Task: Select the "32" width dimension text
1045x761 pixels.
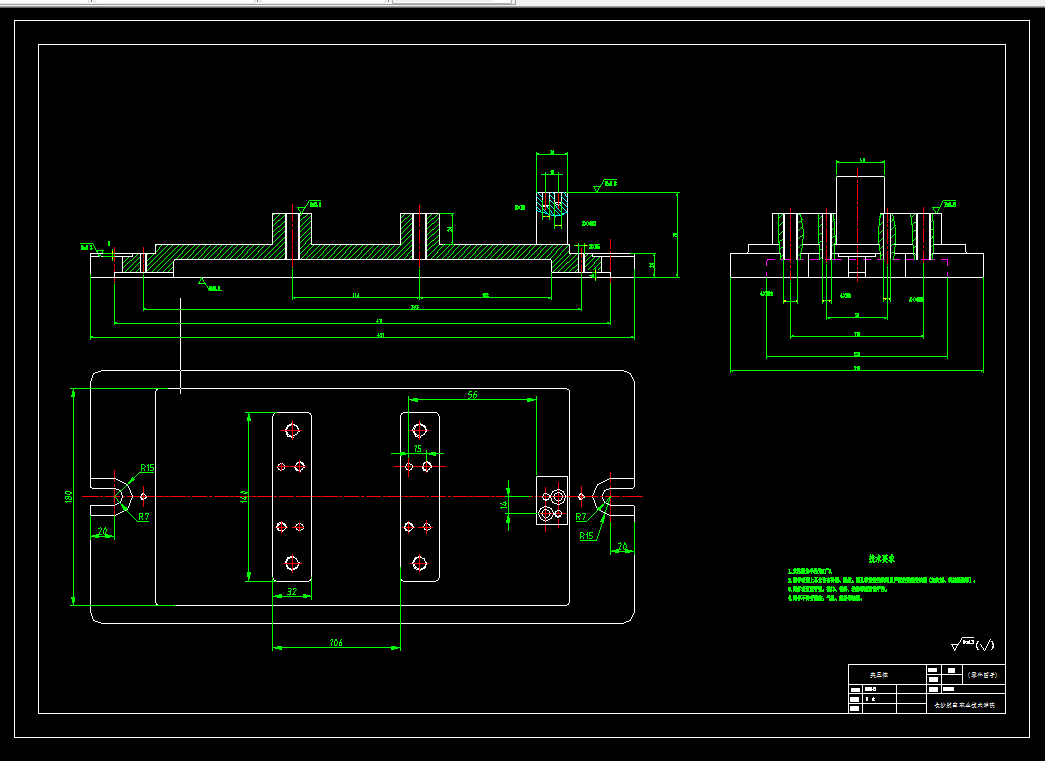Action: point(292,591)
